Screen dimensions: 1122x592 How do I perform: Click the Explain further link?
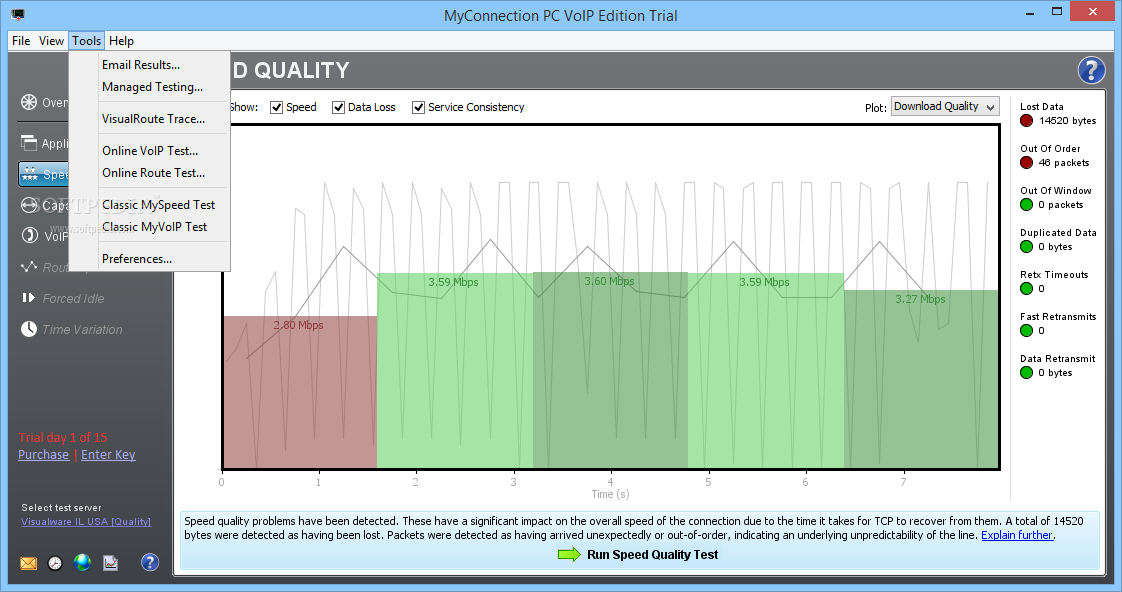tap(1017, 535)
